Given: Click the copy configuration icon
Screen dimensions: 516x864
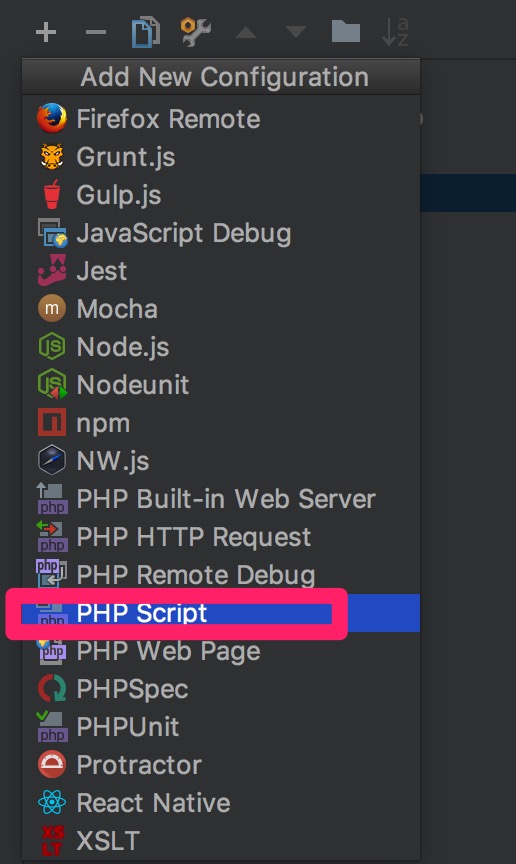Looking at the screenshot, I should coord(146,32).
